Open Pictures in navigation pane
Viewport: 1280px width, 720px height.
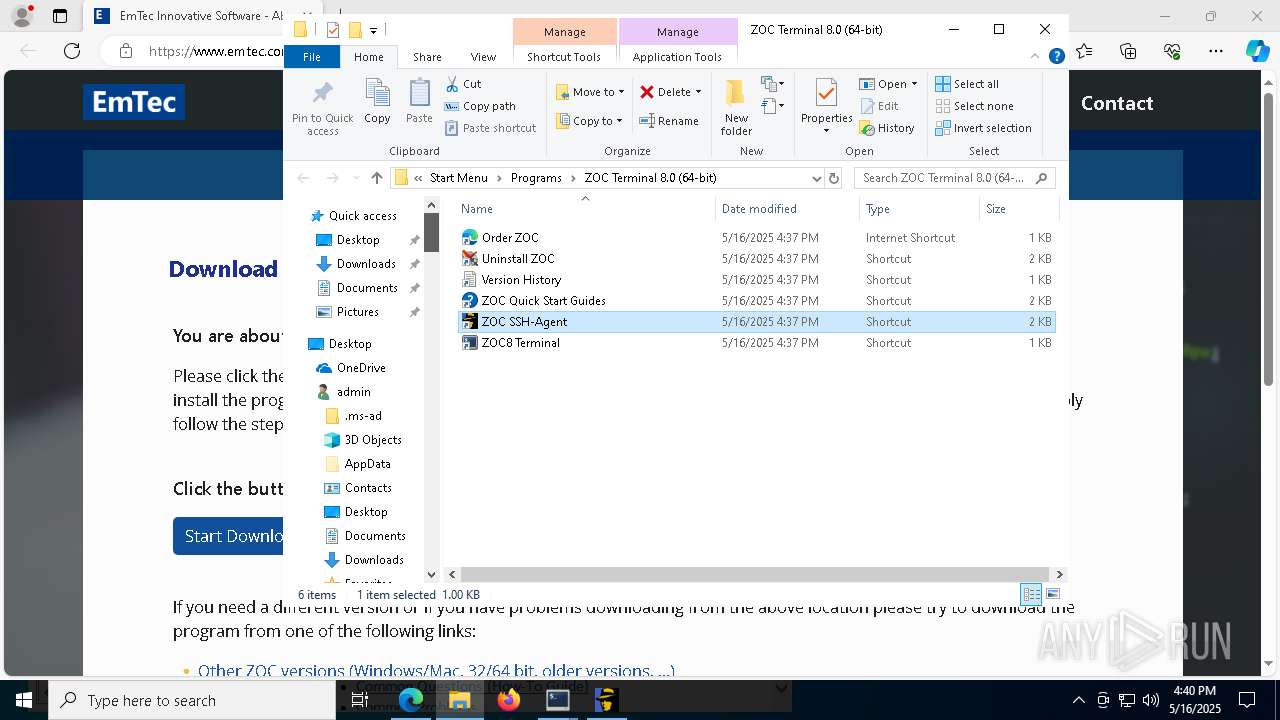coord(357,312)
